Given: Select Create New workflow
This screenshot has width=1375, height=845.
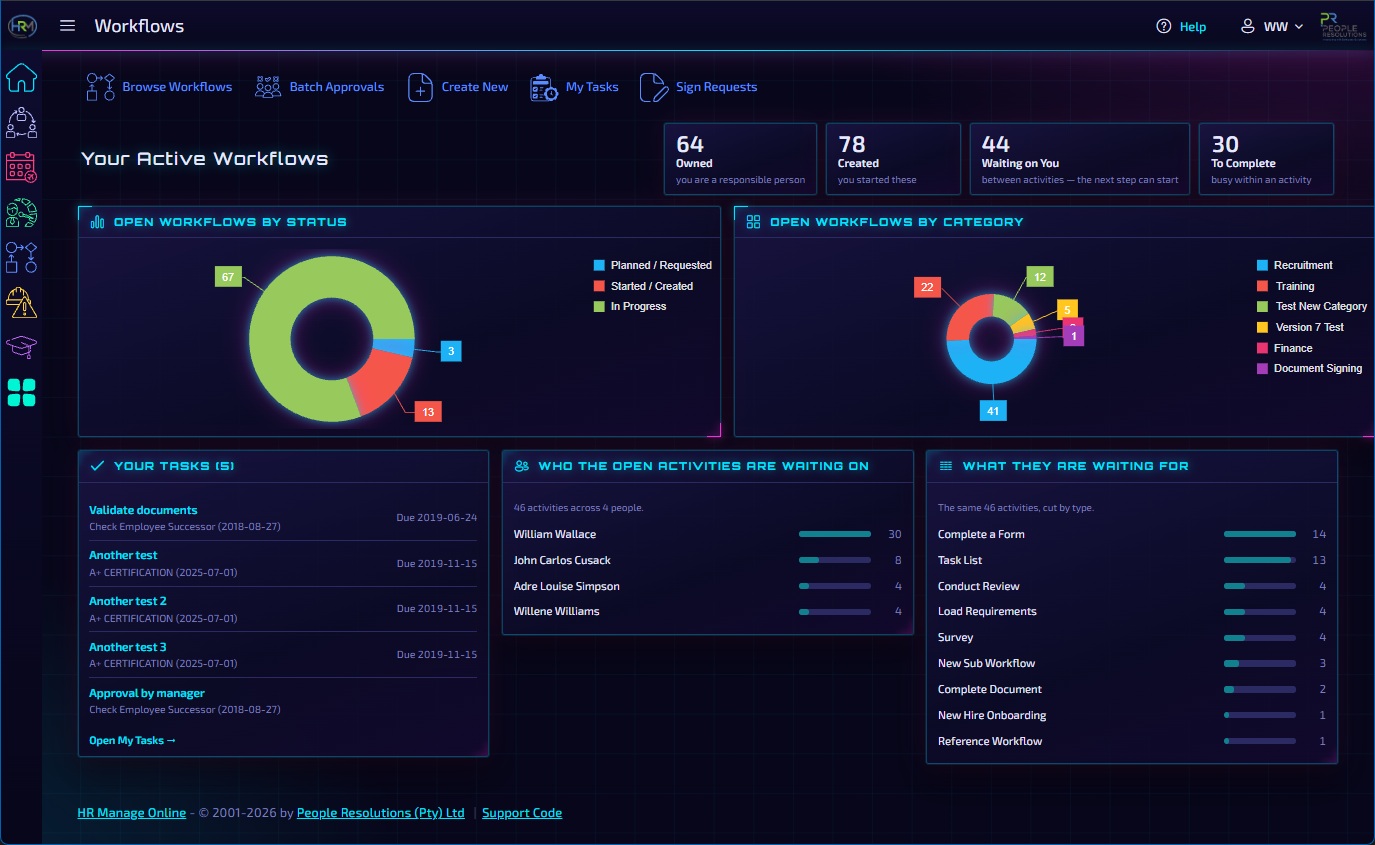Looking at the screenshot, I should click(x=475, y=87).
